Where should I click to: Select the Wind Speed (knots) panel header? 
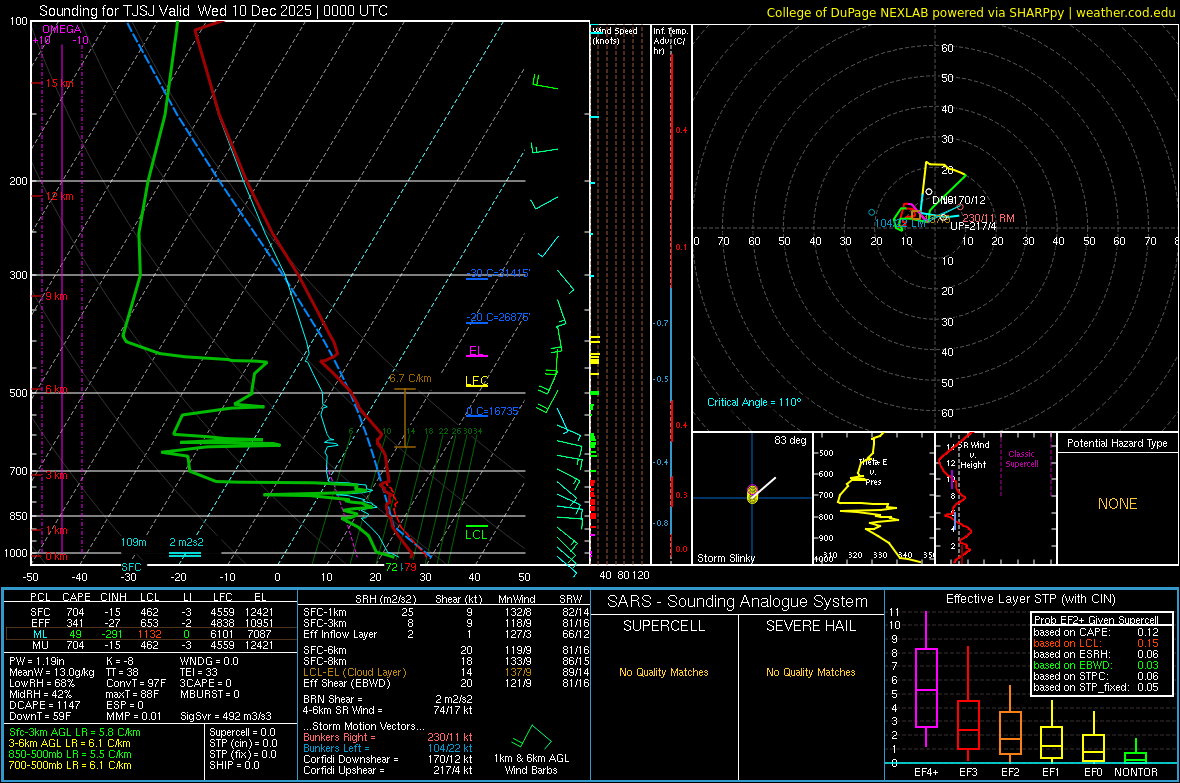(615, 35)
